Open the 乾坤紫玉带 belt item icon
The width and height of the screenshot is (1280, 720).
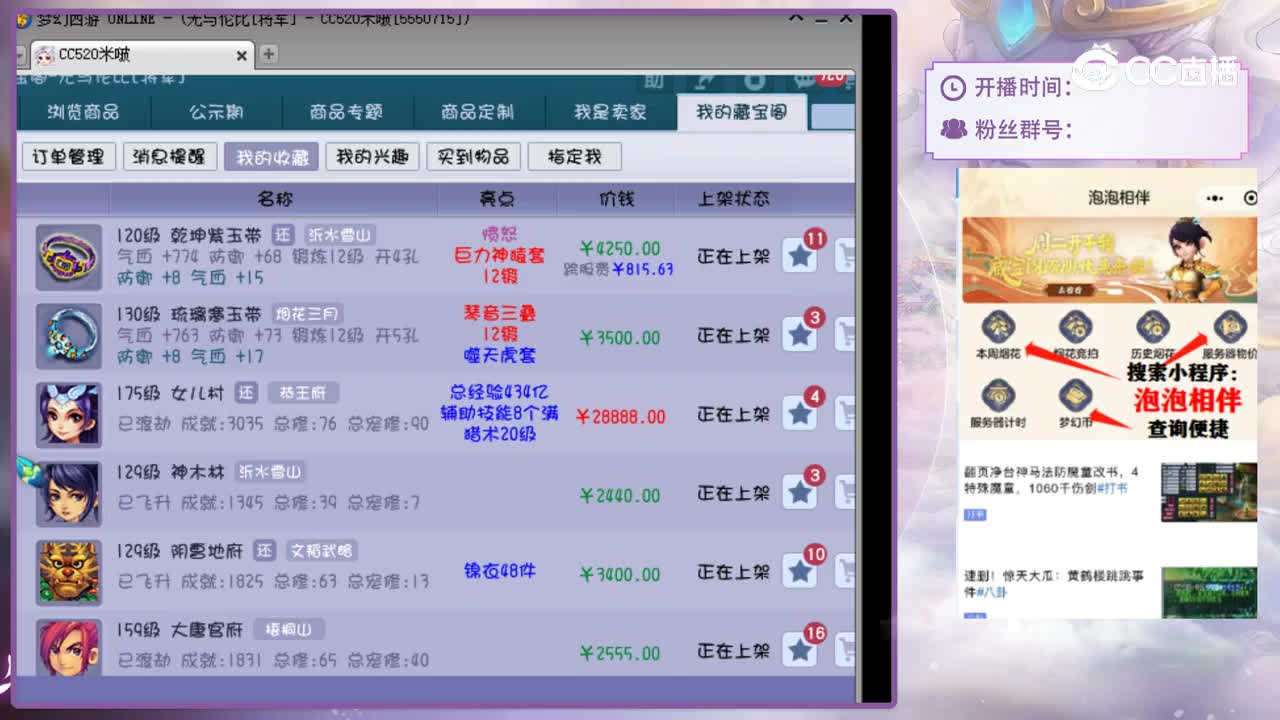69,257
